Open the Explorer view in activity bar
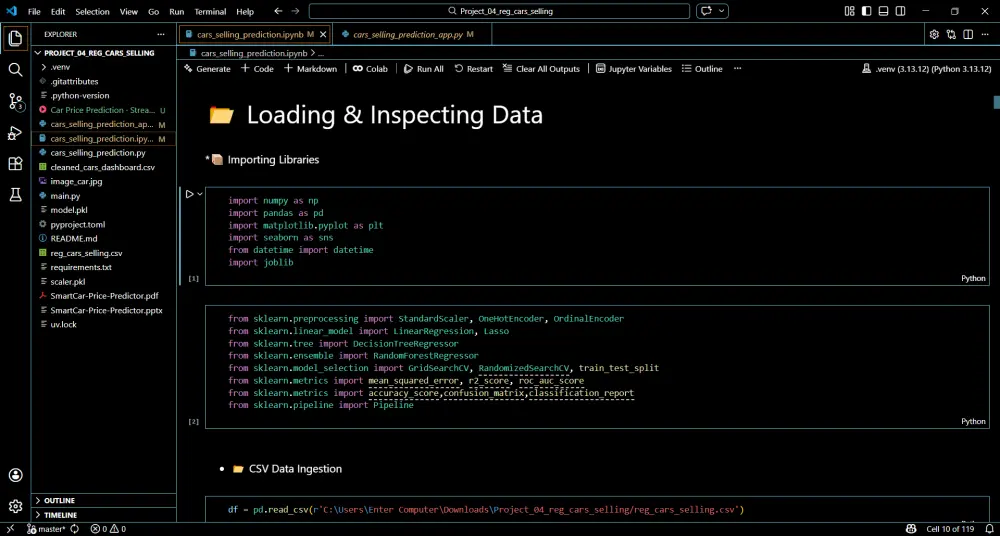Viewport: 1000px width, 536px height. [x=15, y=38]
